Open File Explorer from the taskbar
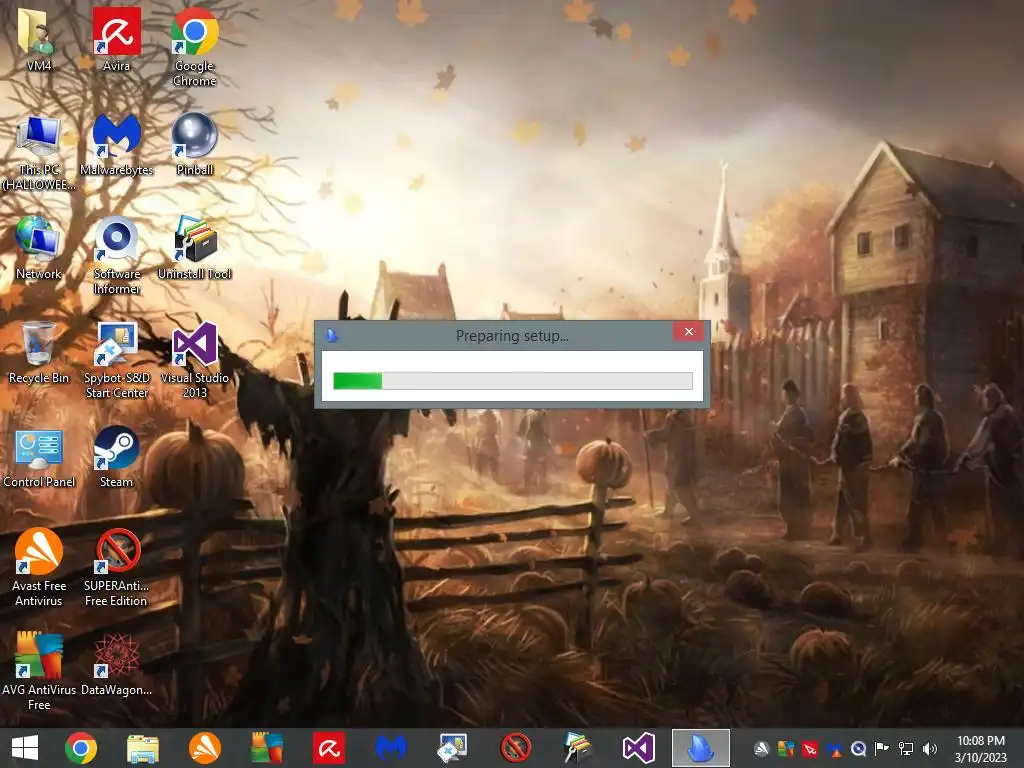The image size is (1024, 768). pyautogui.click(x=142, y=748)
